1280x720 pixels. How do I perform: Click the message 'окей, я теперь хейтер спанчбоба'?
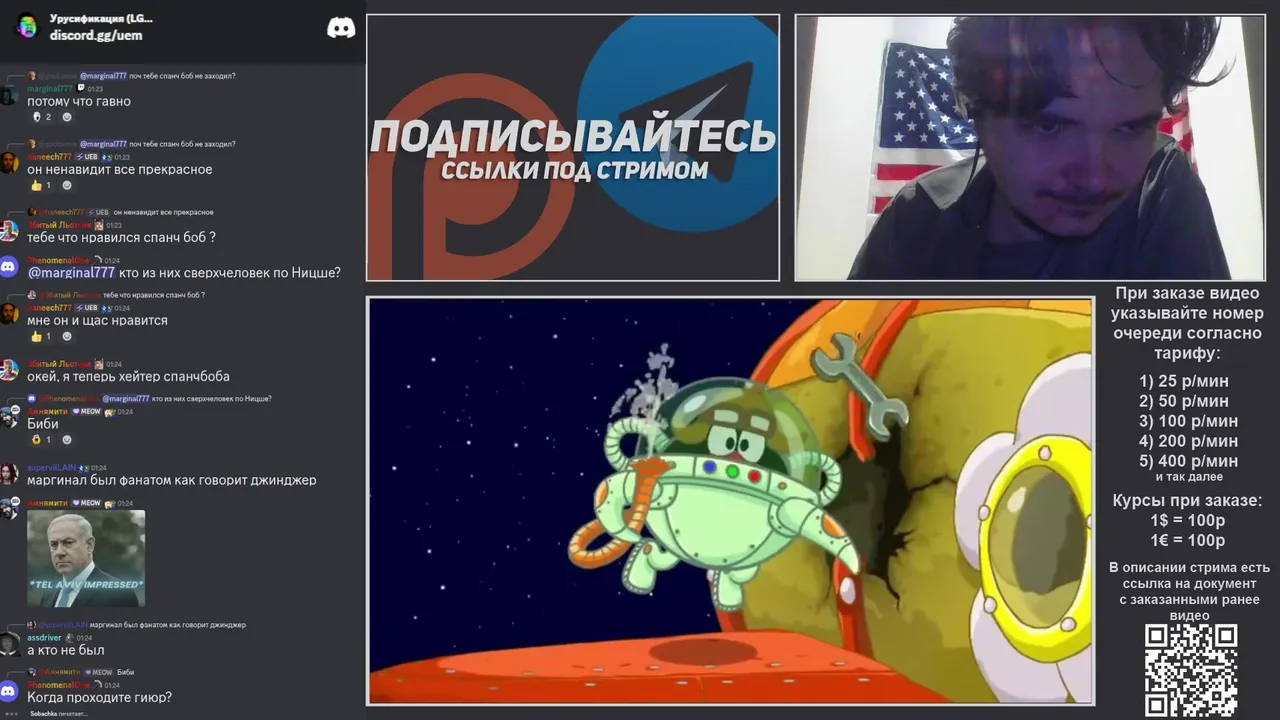click(128, 377)
